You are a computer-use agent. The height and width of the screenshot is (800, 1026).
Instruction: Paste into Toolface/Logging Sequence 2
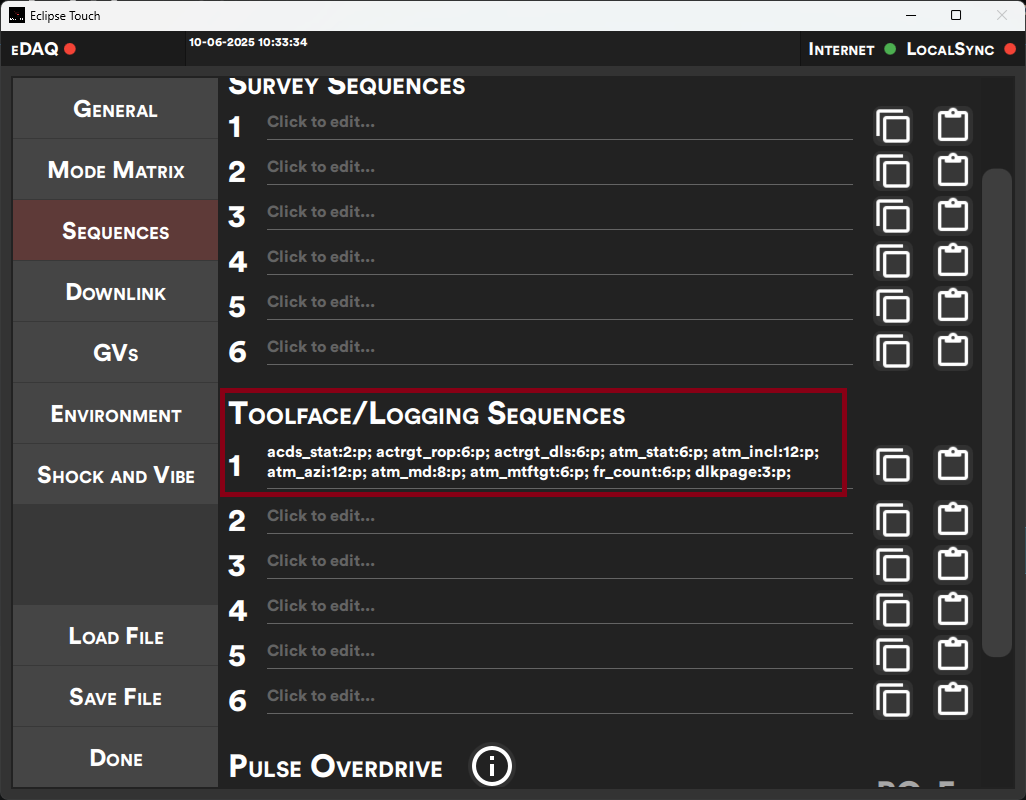[952, 520]
